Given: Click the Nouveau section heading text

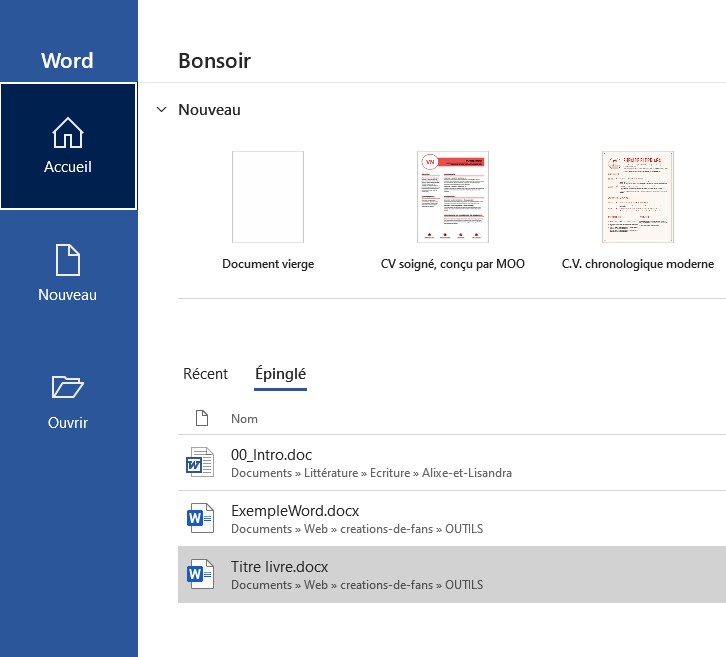Looking at the screenshot, I should (x=209, y=110).
